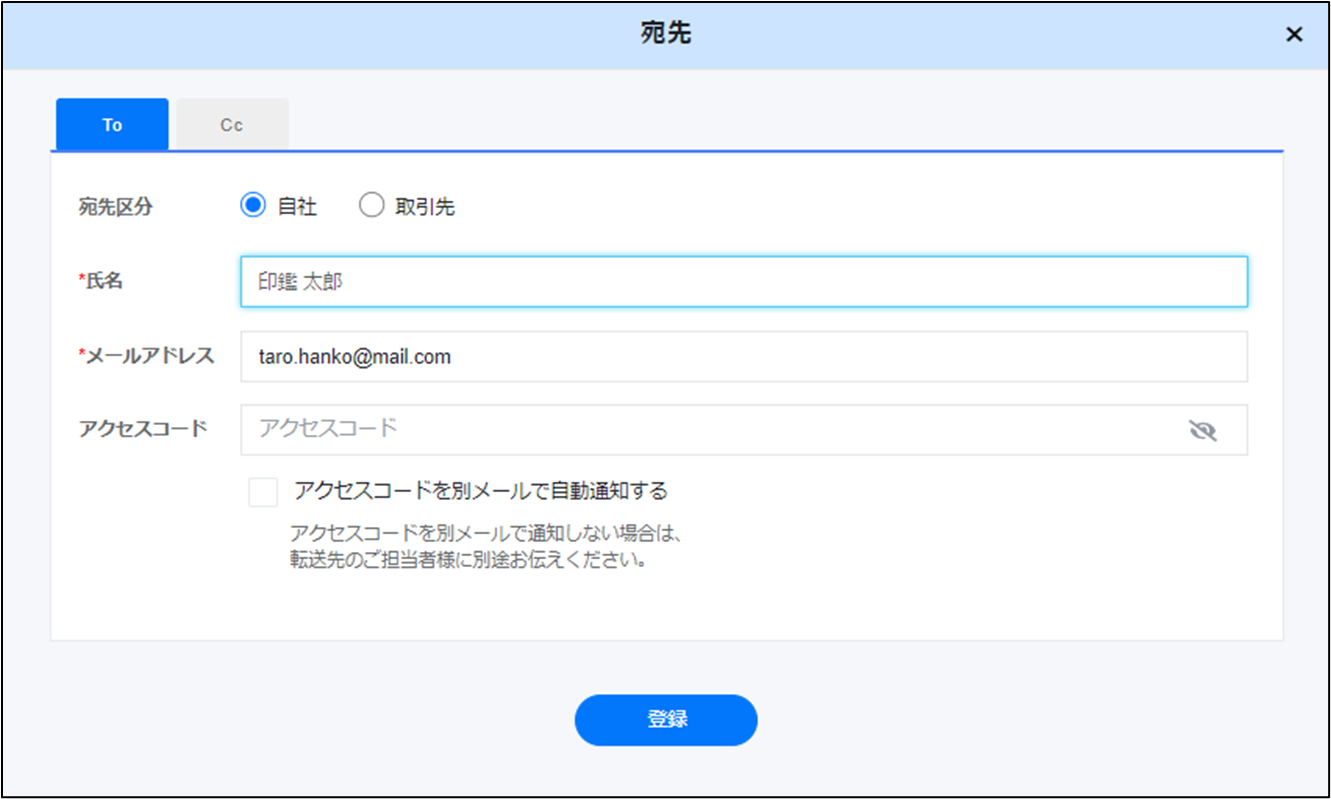
Task: Enable the access code auto-notify checkbox
Action: pyautogui.click(x=264, y=492)
